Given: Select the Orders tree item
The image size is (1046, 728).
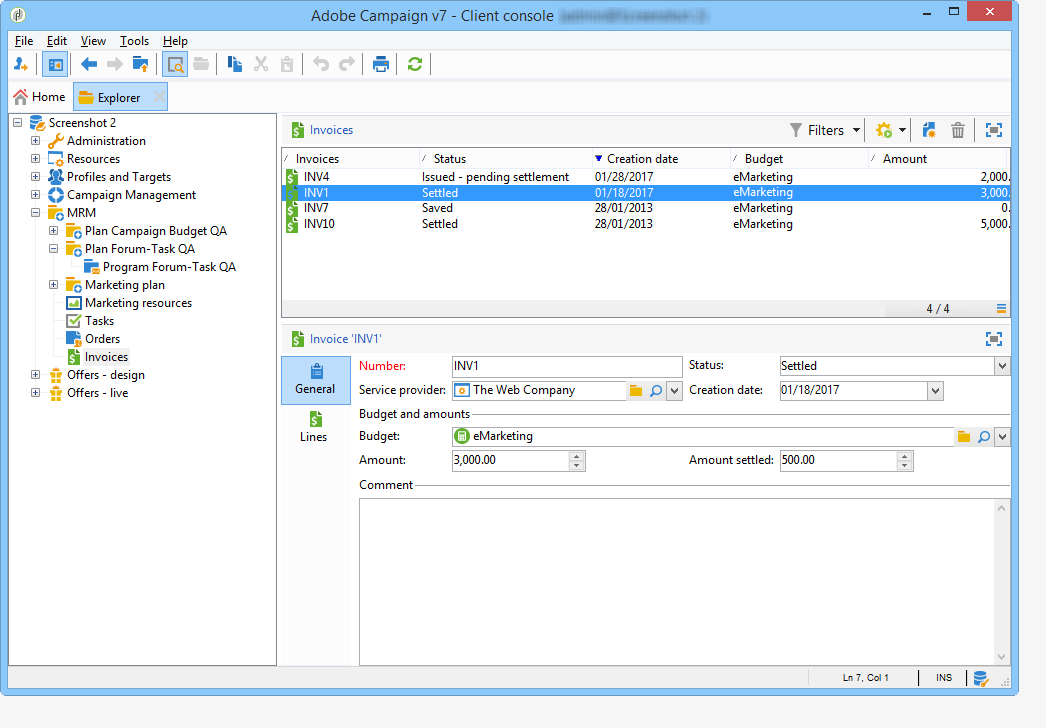Looking at the screenshot, I should pos(102,339).
